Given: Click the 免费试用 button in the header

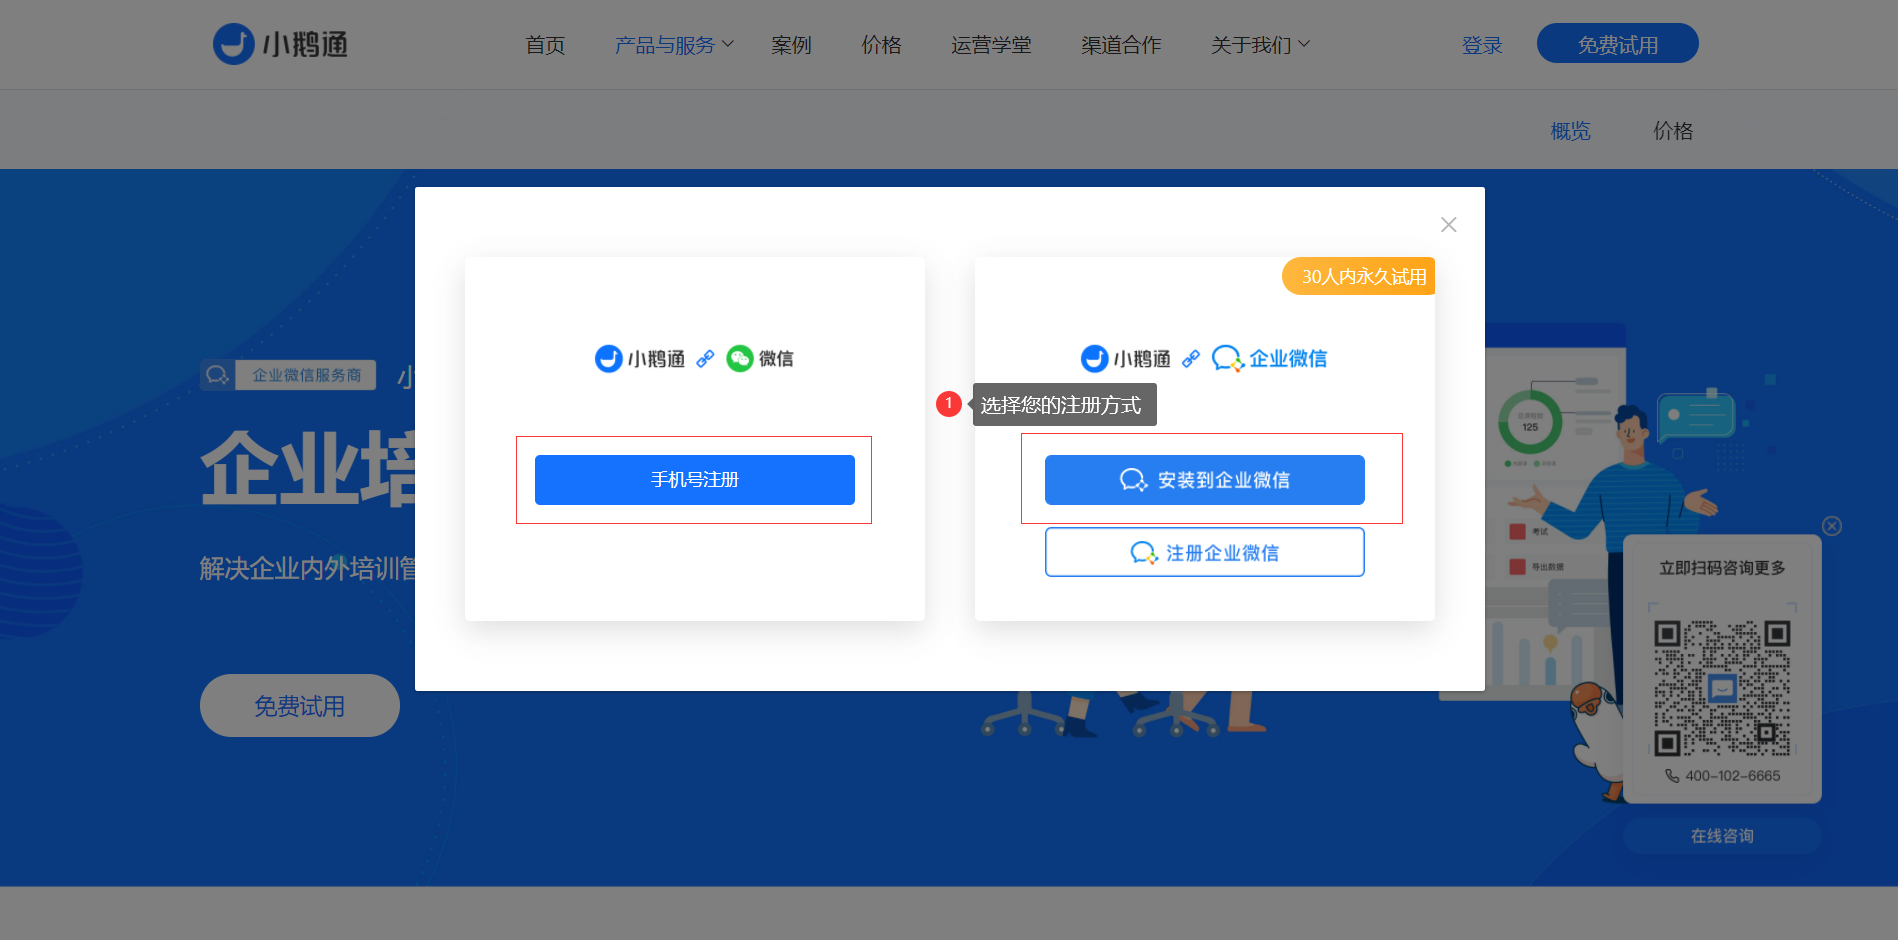Looking at the screenshot, I should [1618, 44].
